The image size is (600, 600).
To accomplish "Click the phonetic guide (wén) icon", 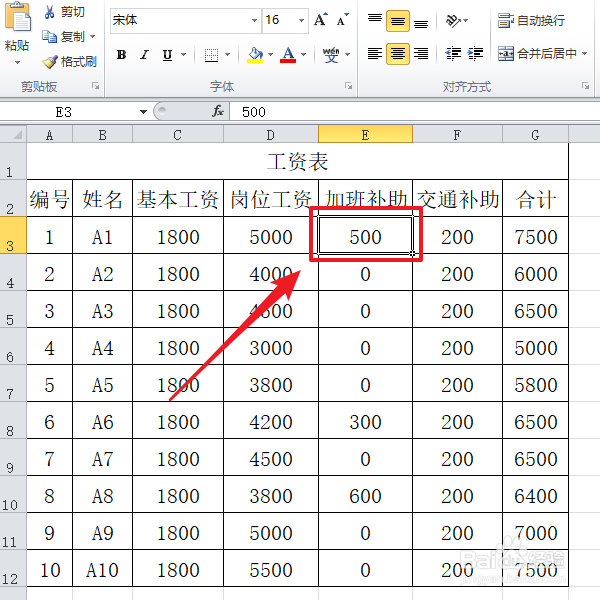I will click(x=331, y=55).
